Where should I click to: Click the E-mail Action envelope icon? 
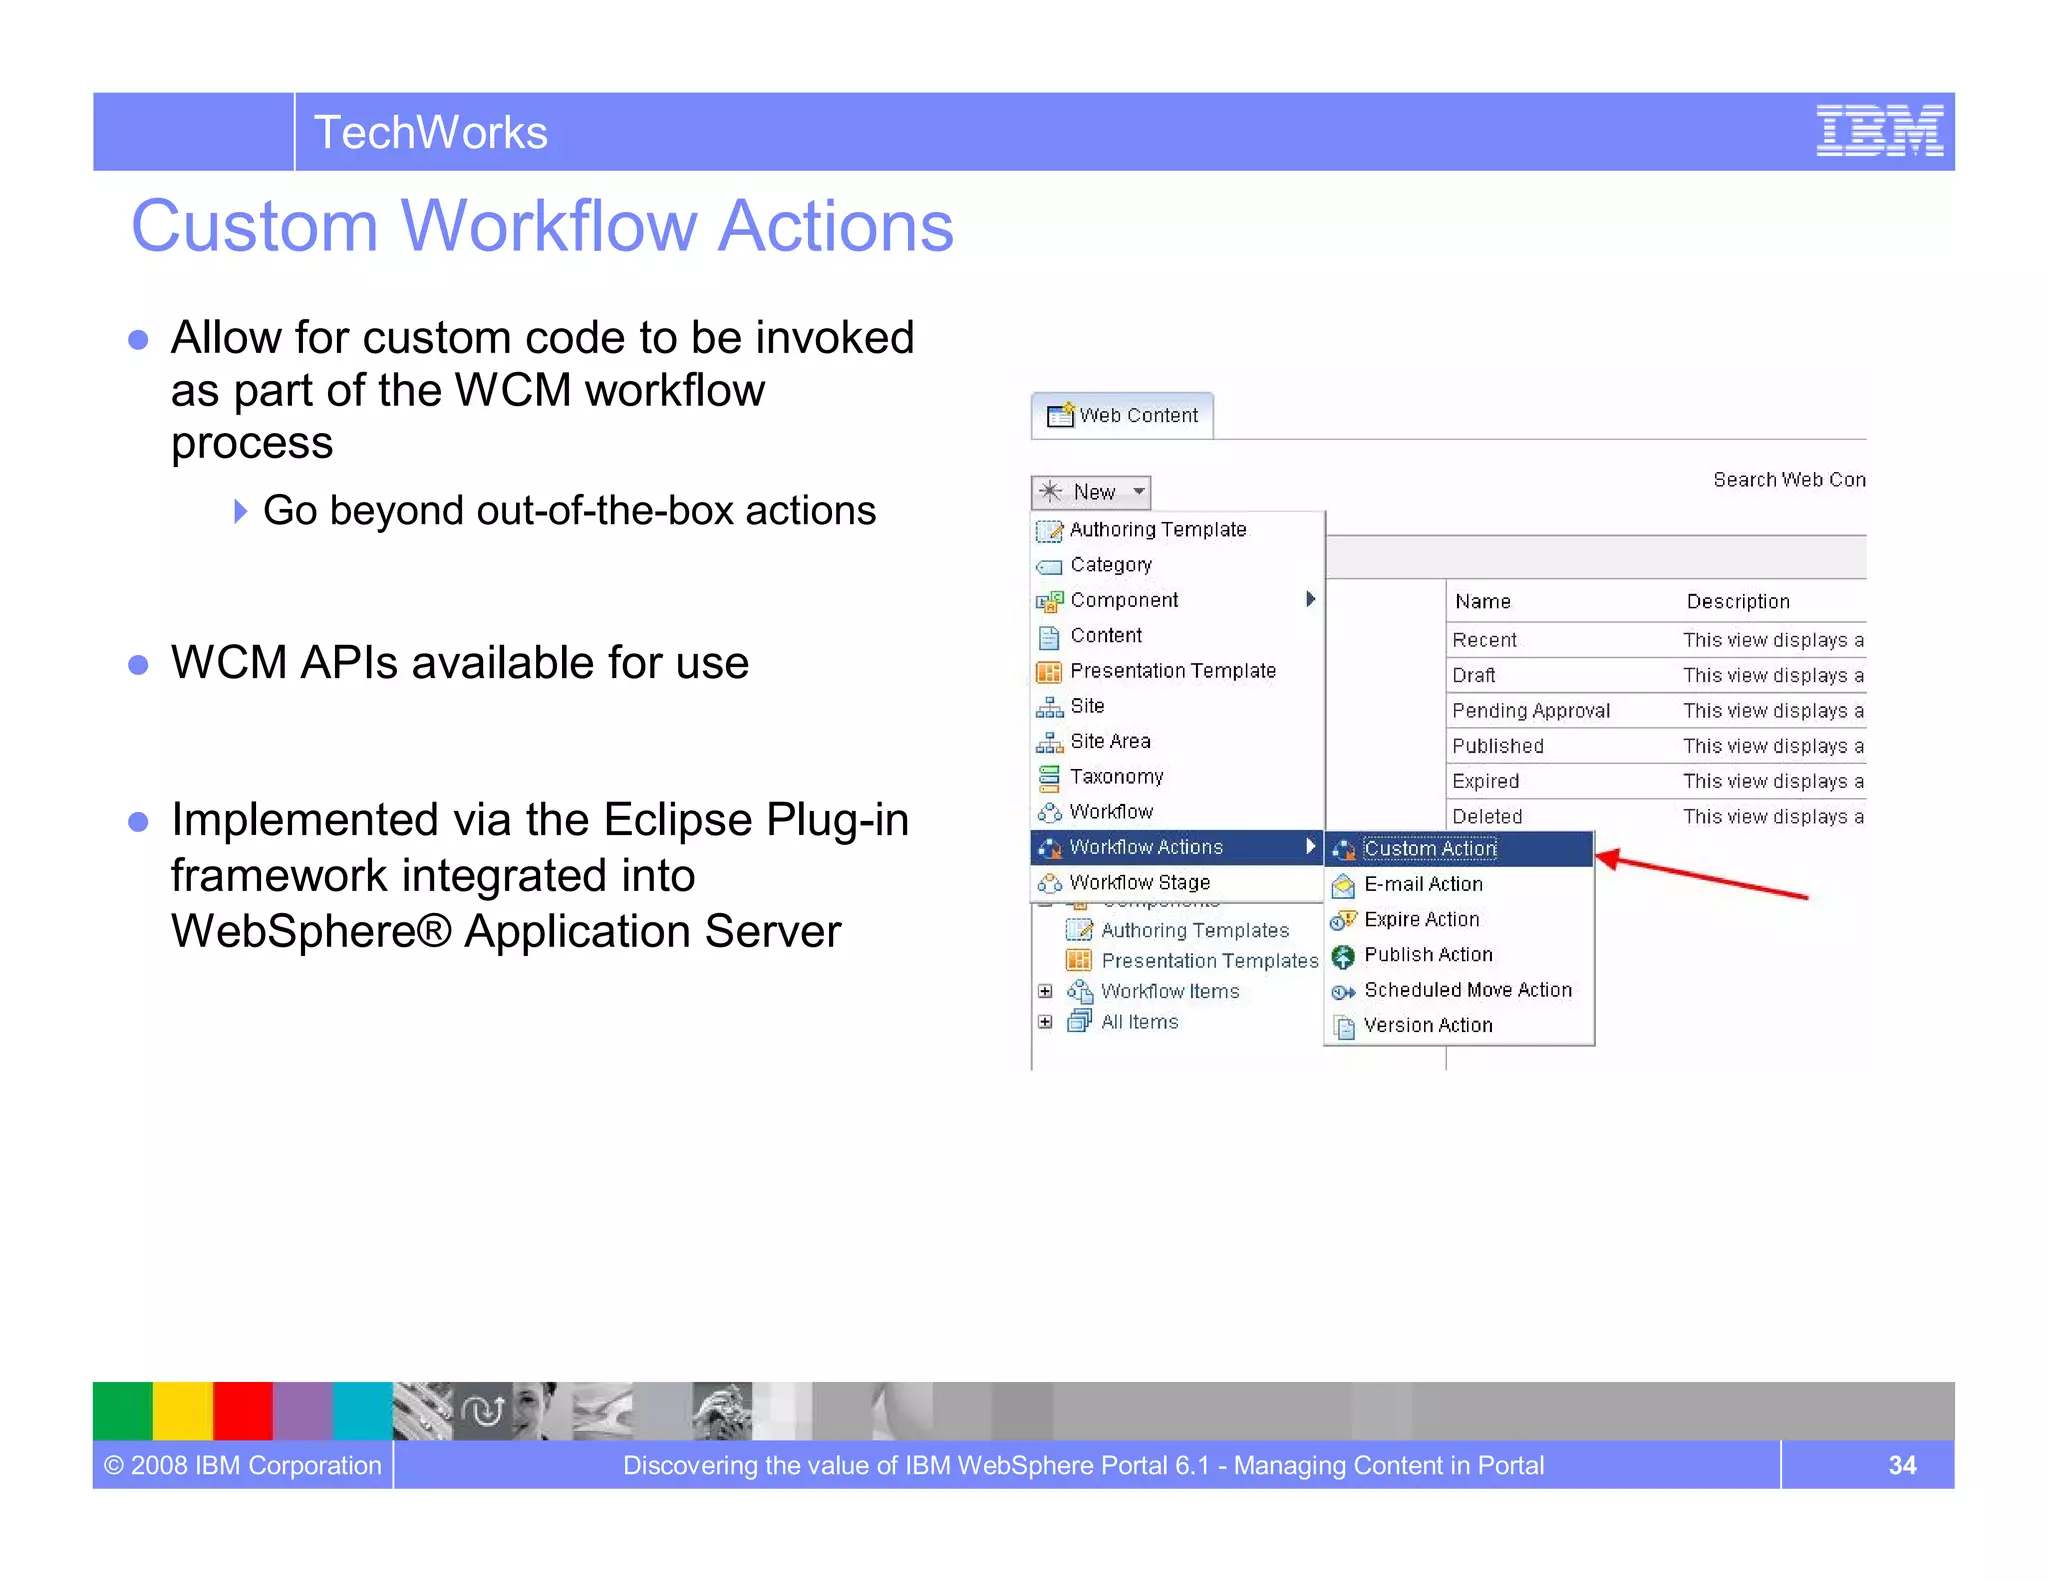(x=1343, y=886)
